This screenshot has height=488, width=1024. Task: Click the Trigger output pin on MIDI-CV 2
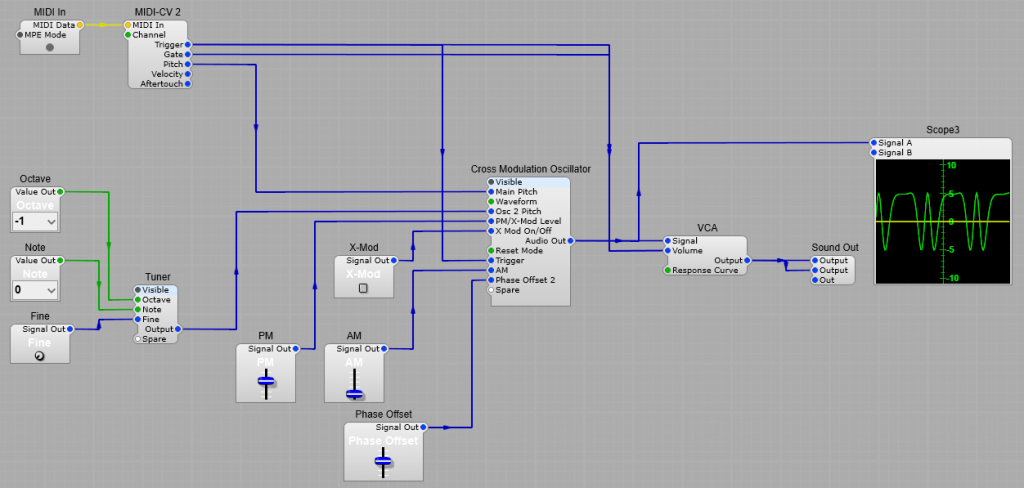tap(188, 44)
